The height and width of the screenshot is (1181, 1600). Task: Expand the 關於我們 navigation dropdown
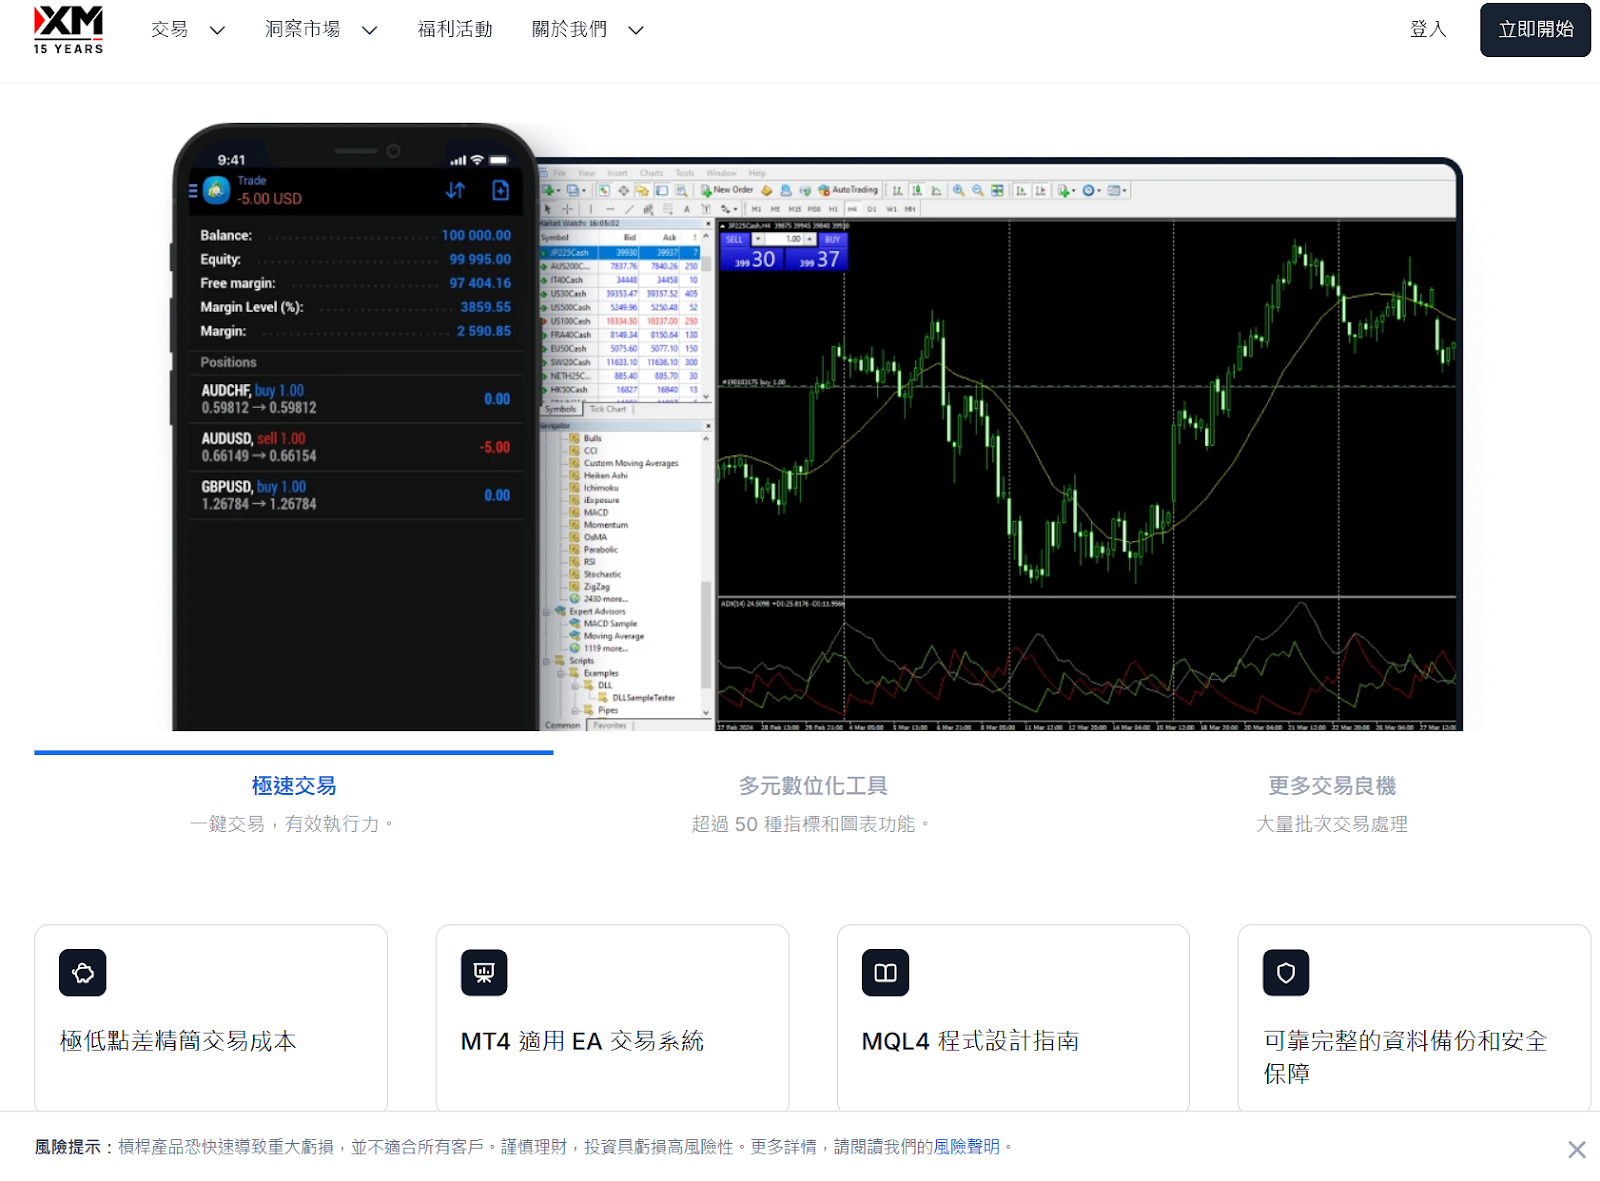click(587, 30)
